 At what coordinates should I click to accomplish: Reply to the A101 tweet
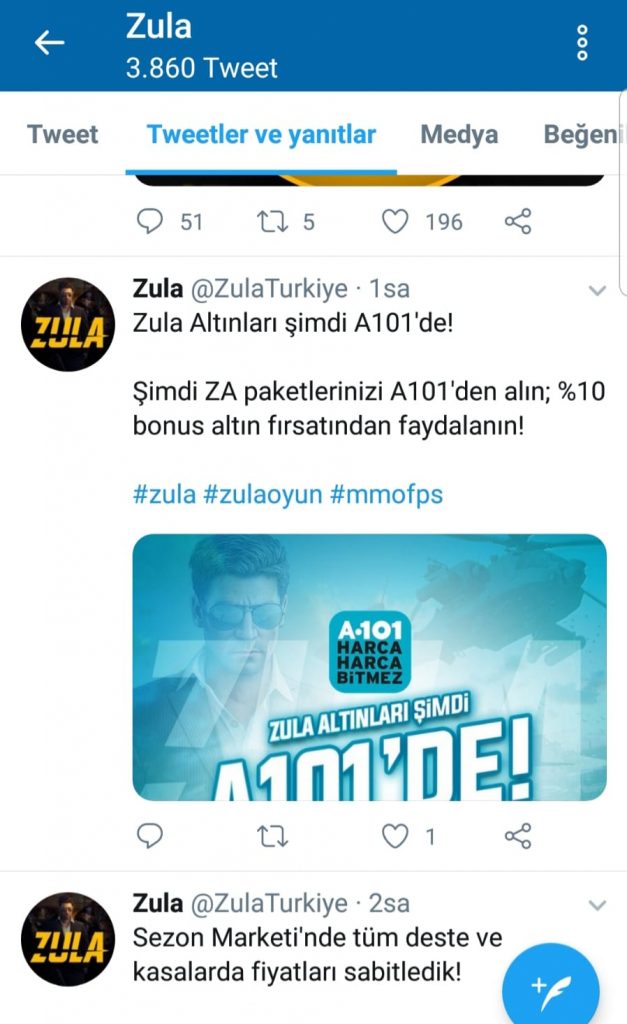point(150,835)
